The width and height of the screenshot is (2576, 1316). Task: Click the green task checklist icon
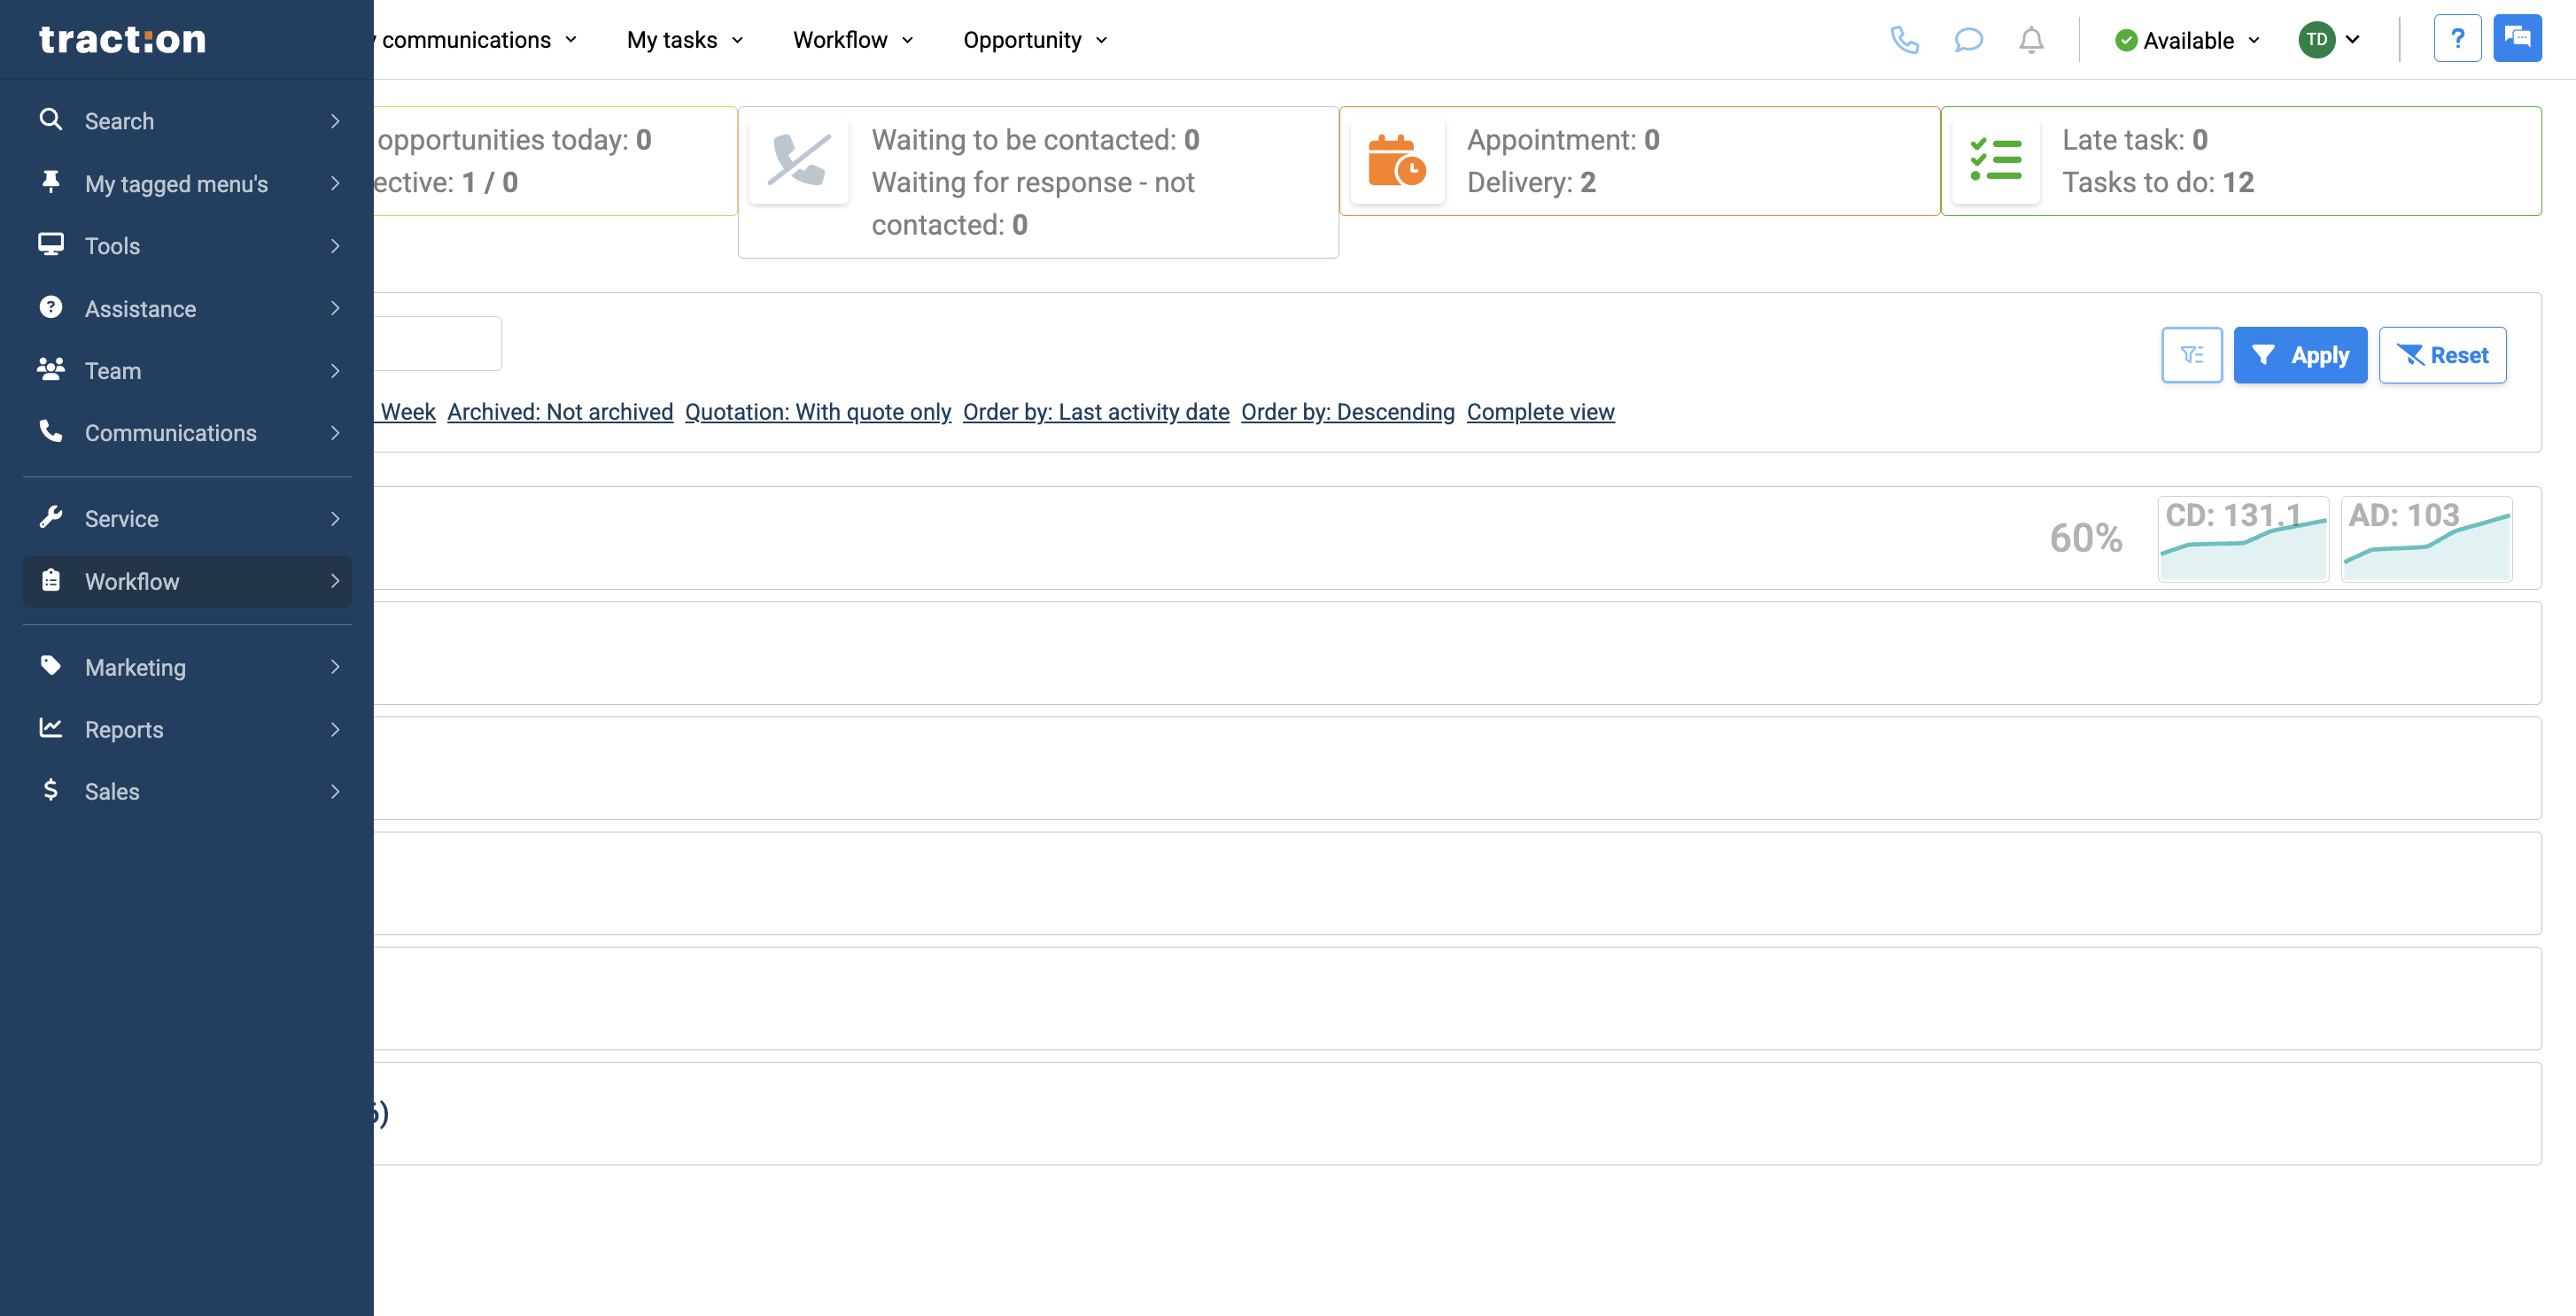(x=1995, y=160)
